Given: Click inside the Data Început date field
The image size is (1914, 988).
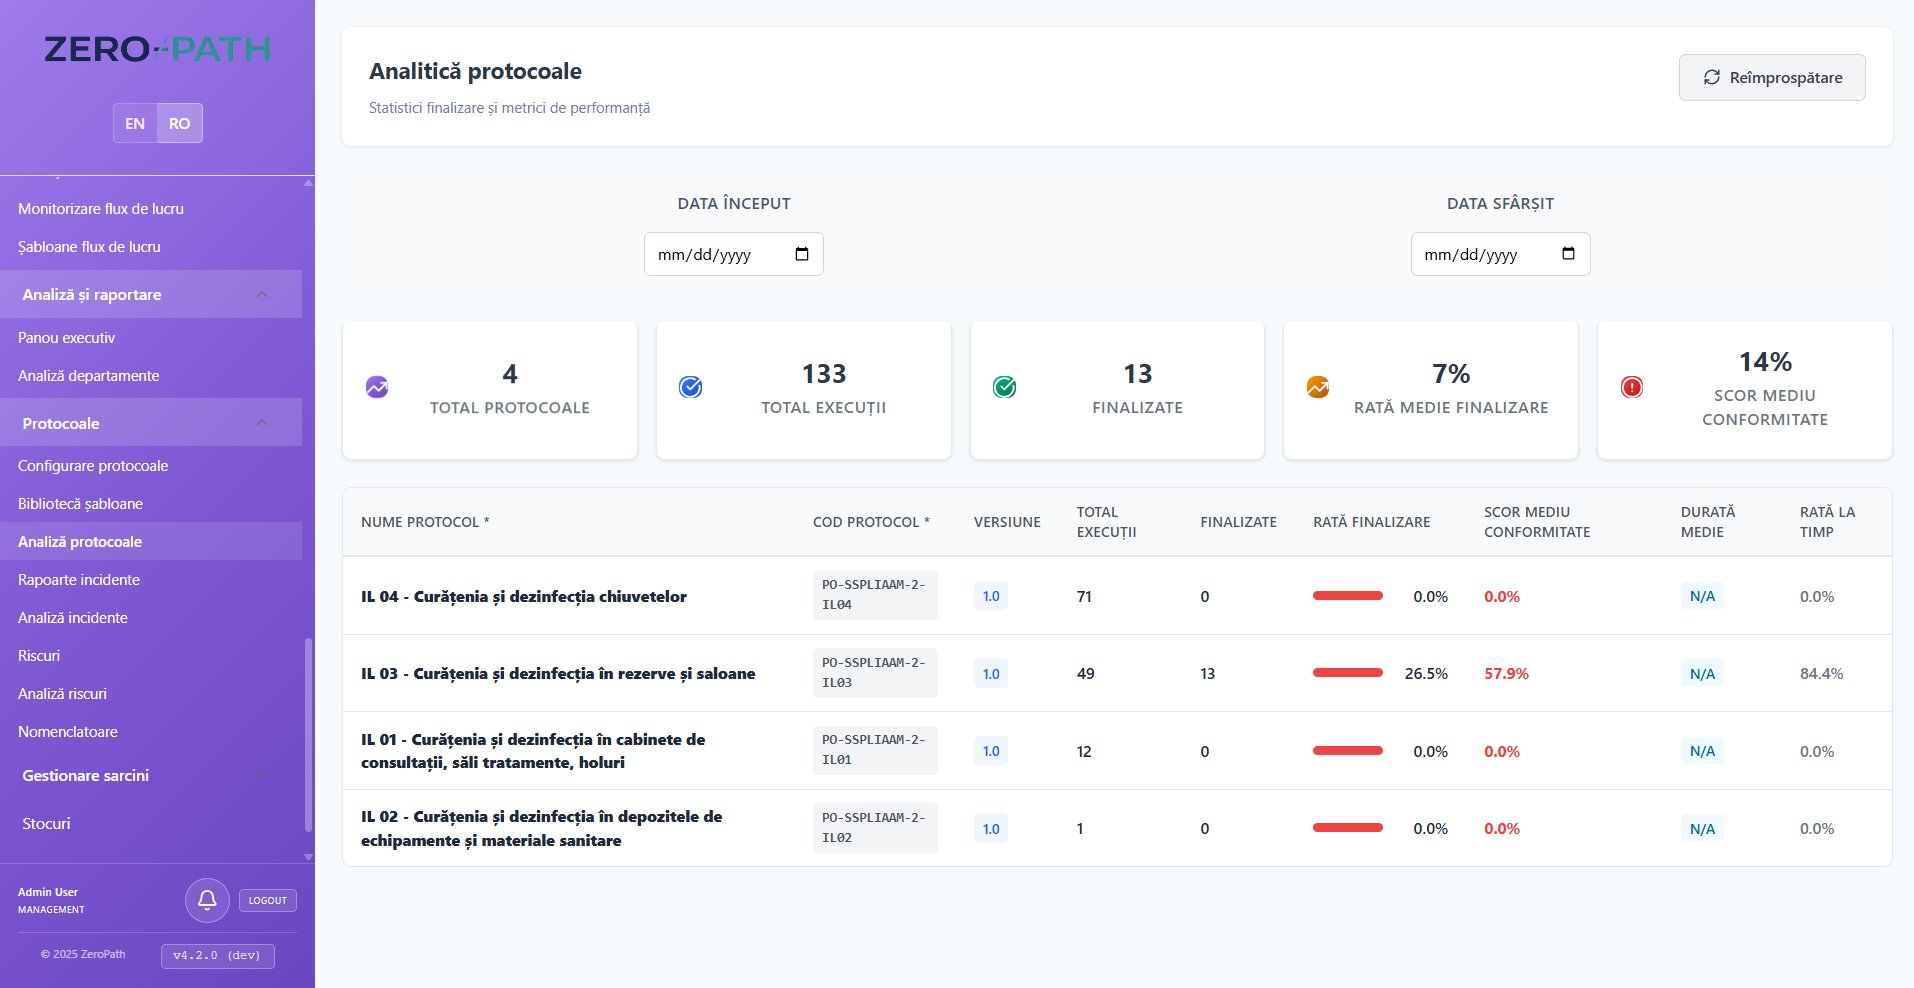Looking at the screenshot, I should pyautogui.click(x=720, y=254).
